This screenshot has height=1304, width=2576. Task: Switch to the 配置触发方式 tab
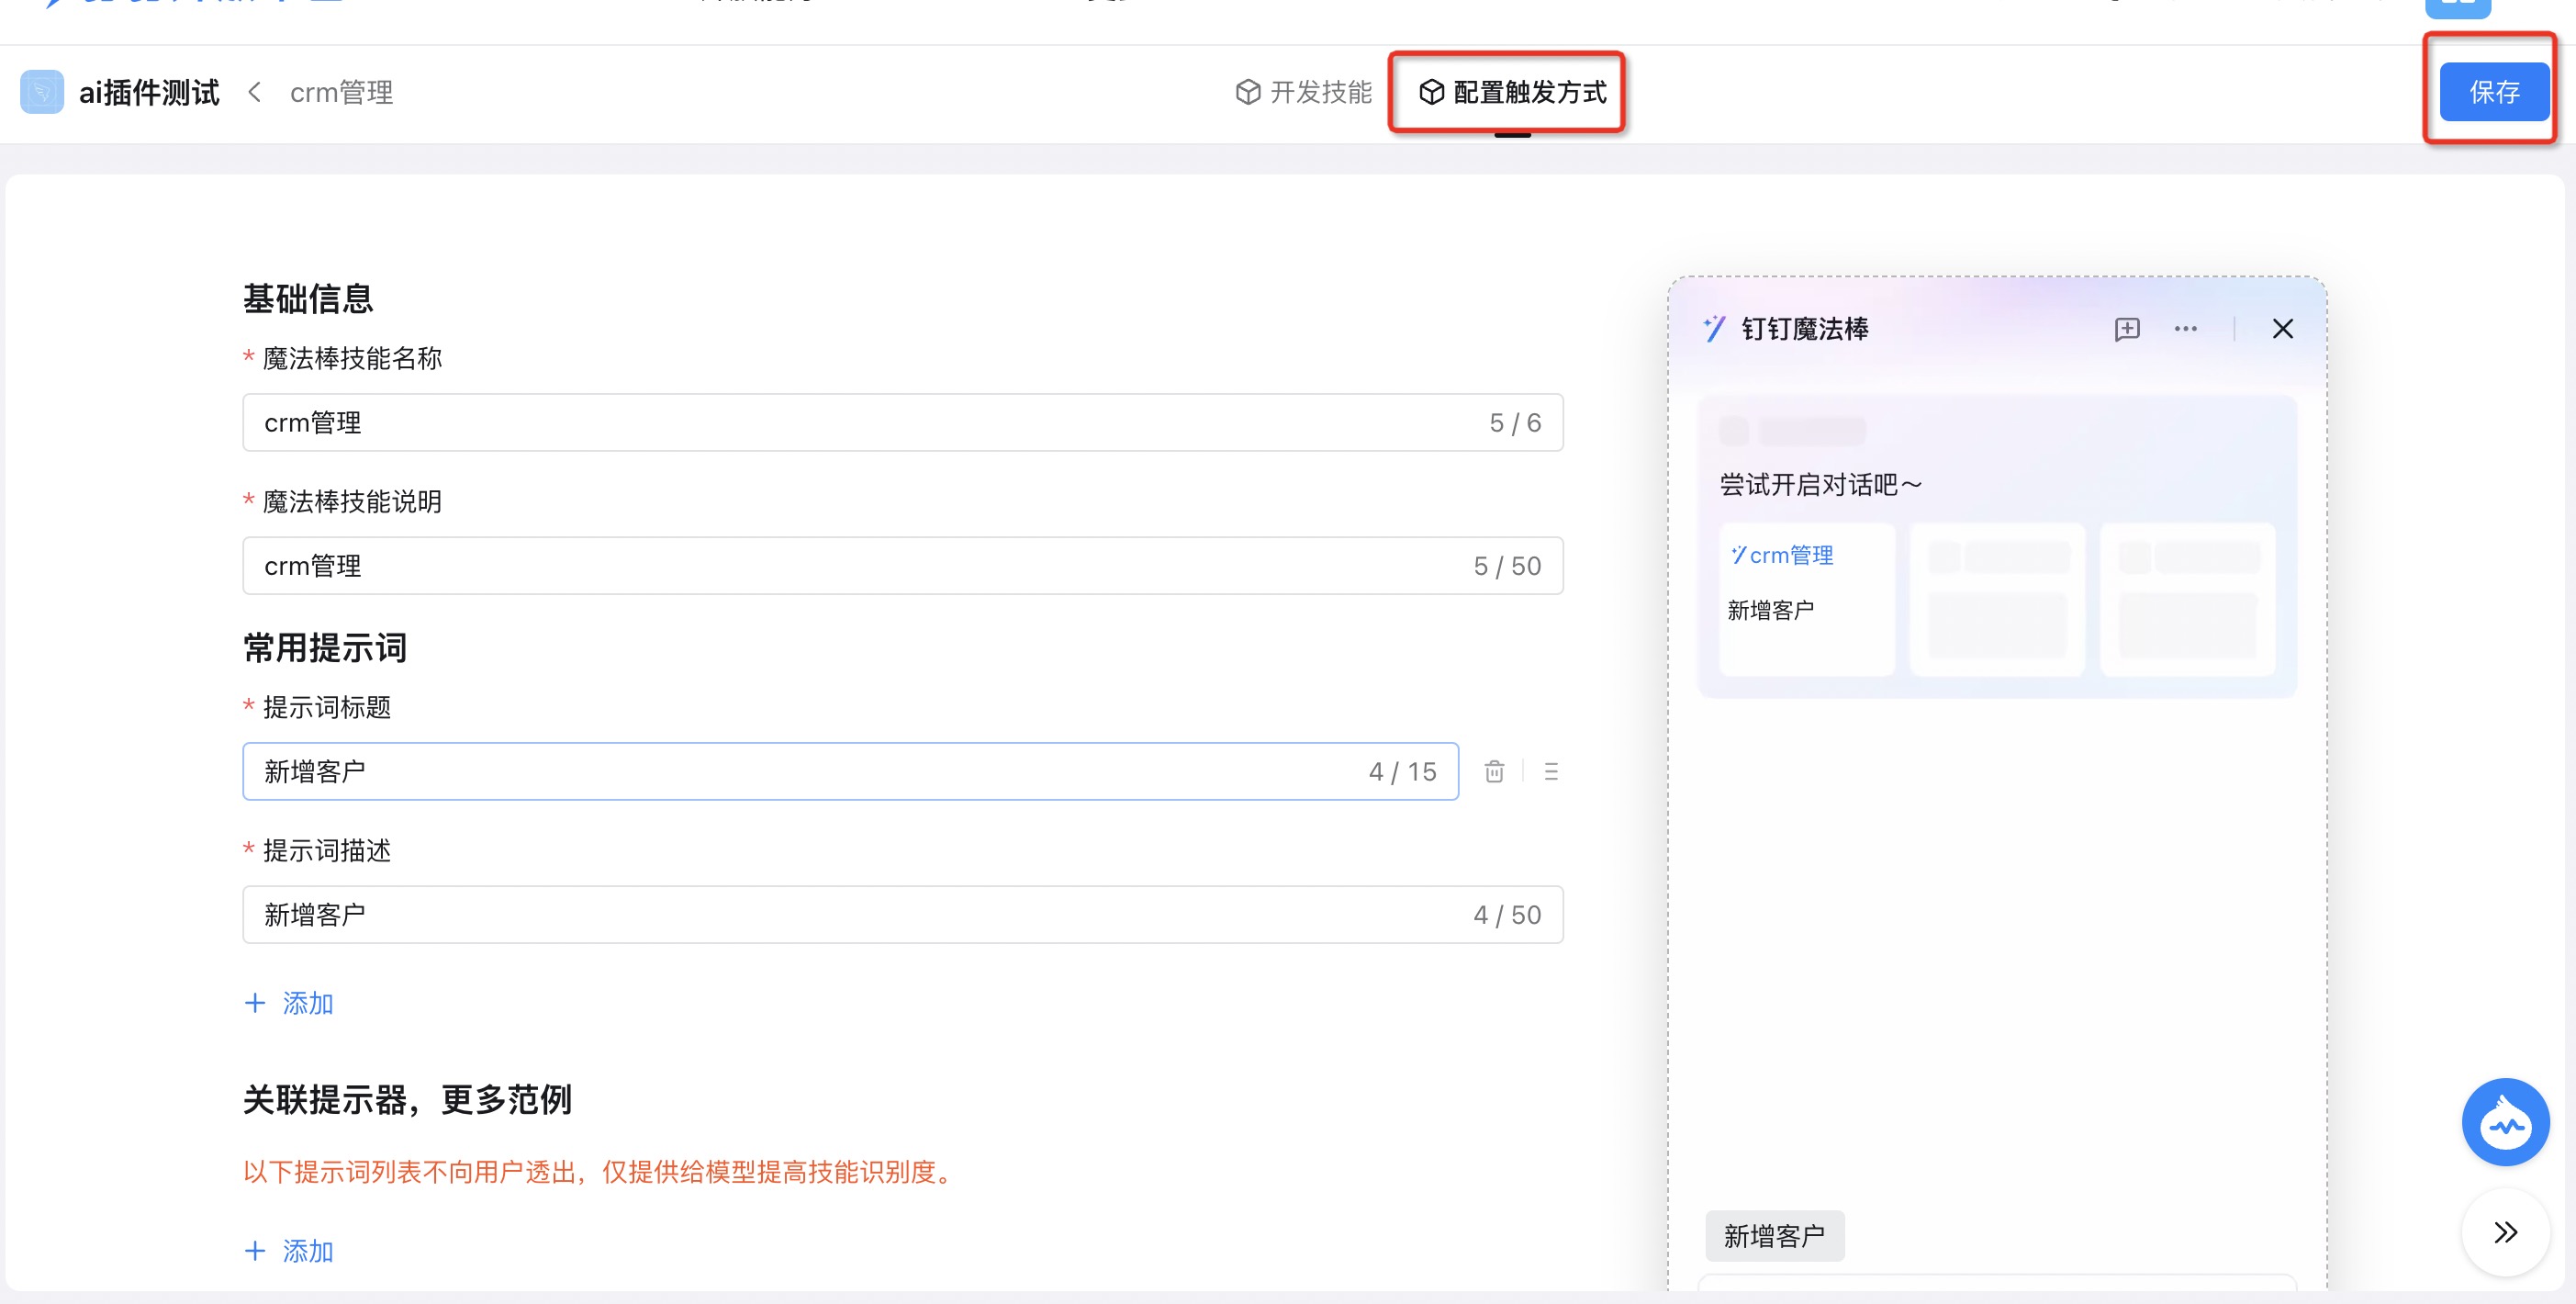pos(1512,92)
